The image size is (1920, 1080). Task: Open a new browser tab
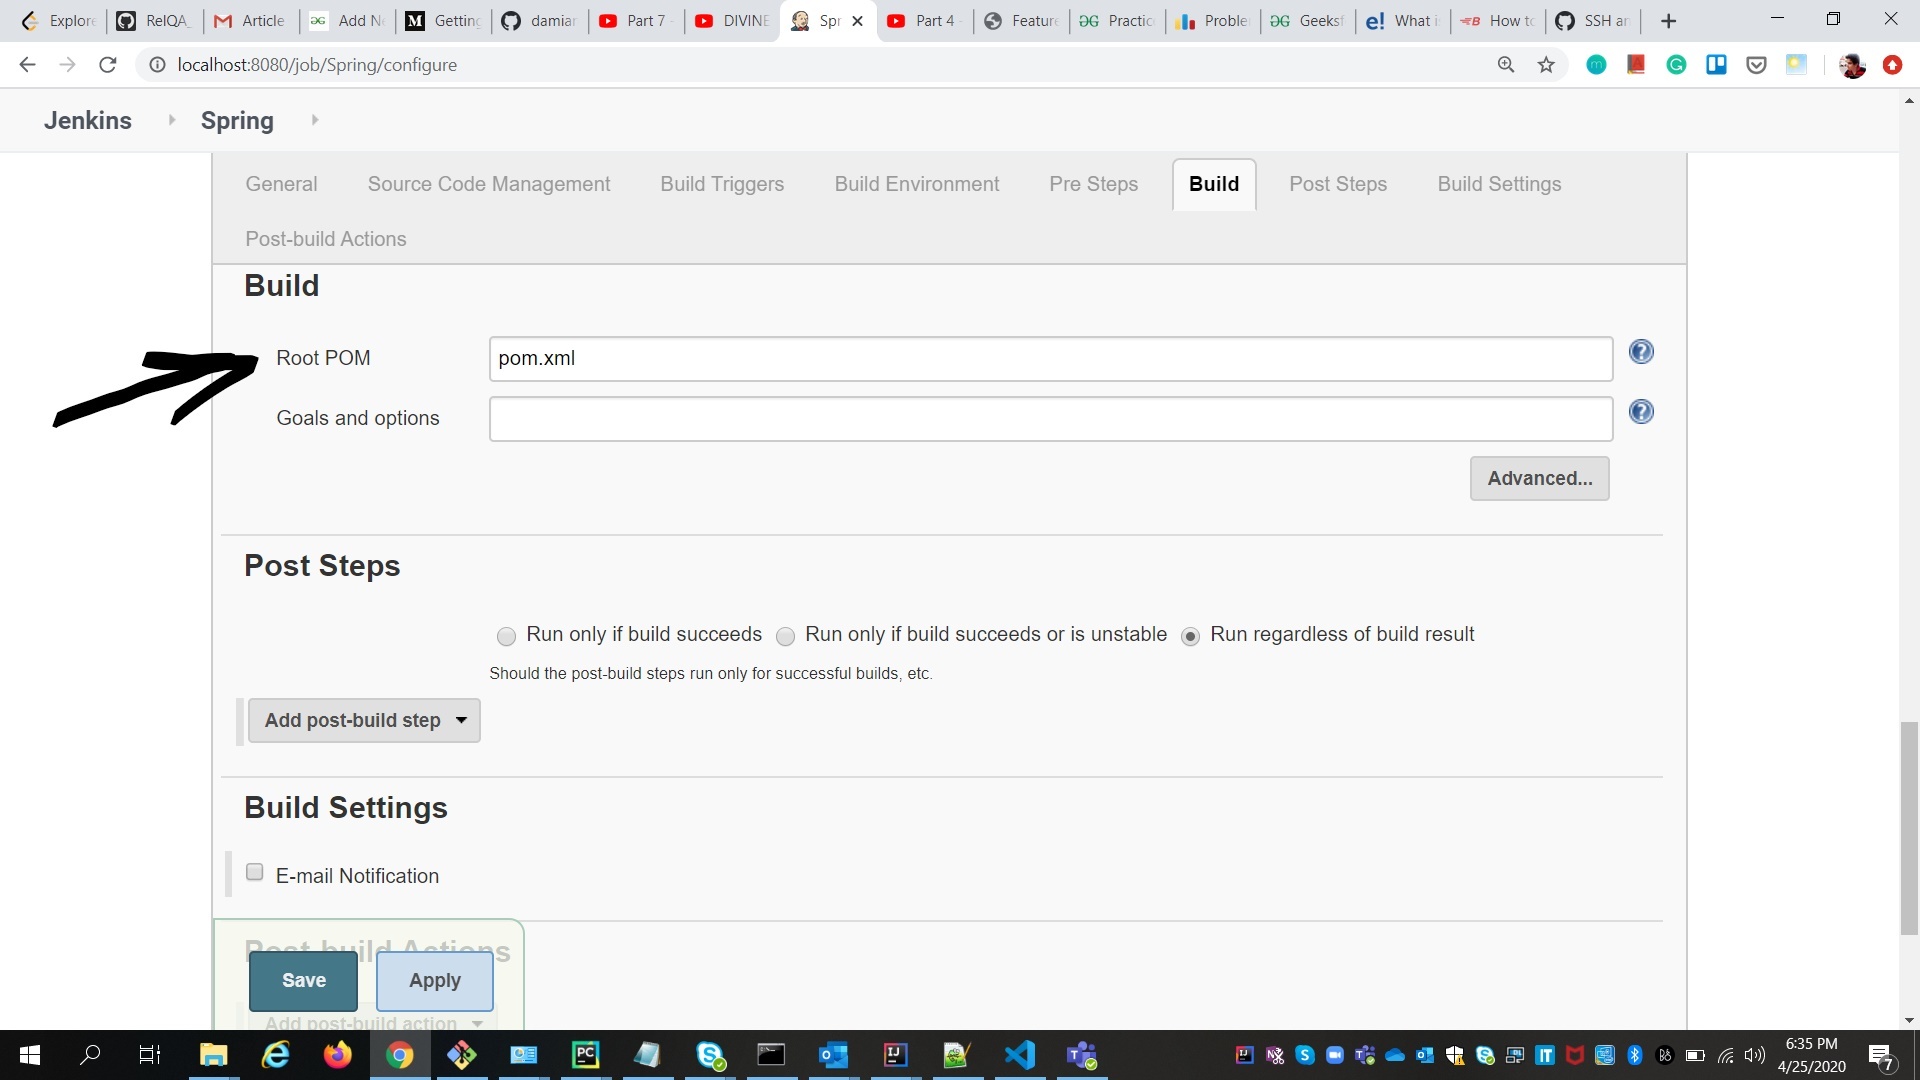click(x=1668, y=21)
